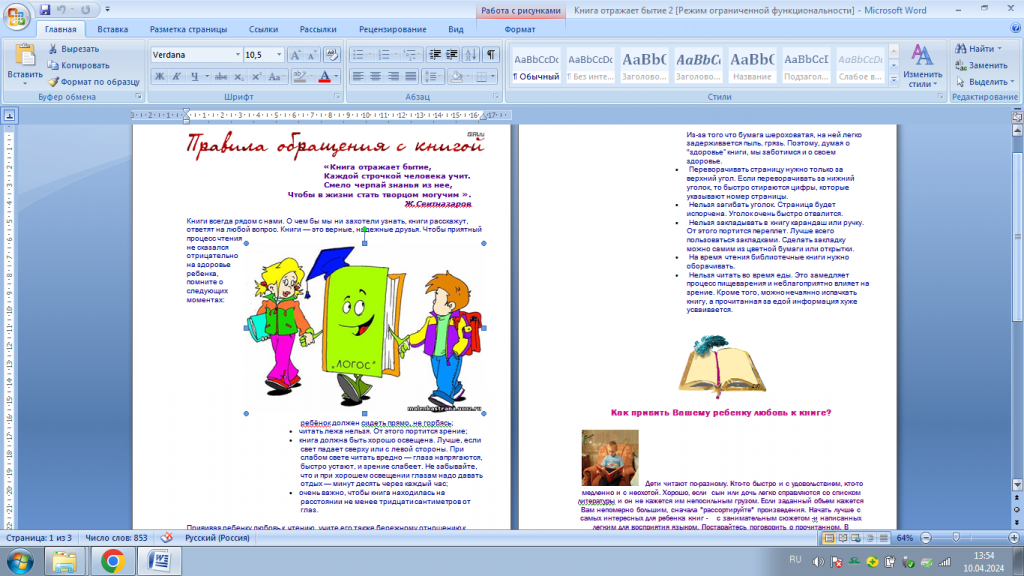Zoom out with the minus button
Image resolution: width=1024 pixels, height=576 pixels.
(x=926, y=538)
